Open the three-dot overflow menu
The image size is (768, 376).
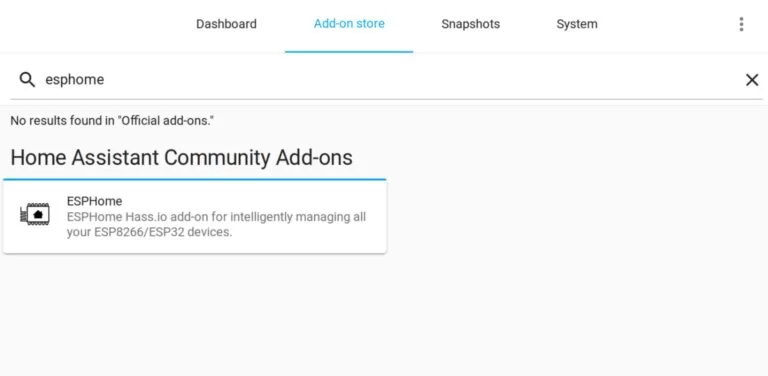(741, 24)
